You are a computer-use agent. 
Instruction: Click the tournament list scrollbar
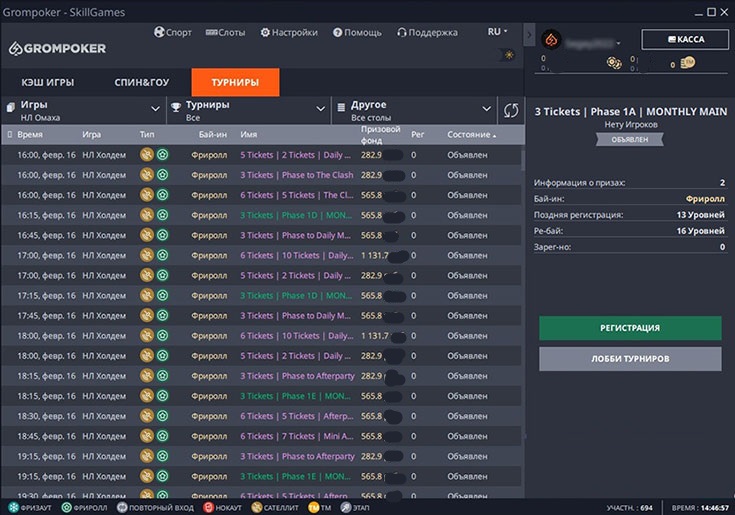[x=523, y=160]
